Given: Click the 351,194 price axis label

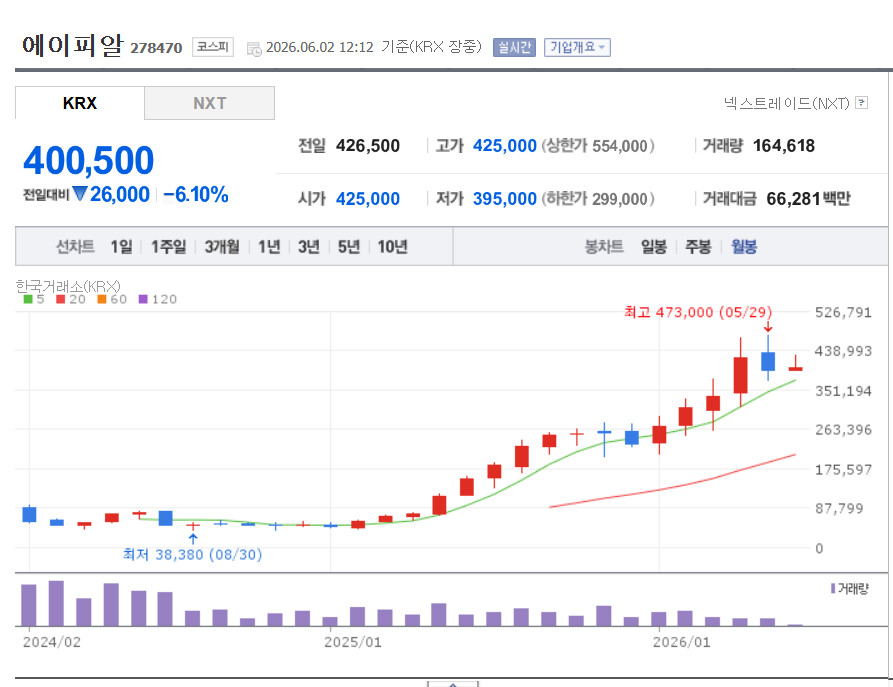Looking at the screenshot, I should 843,391.
